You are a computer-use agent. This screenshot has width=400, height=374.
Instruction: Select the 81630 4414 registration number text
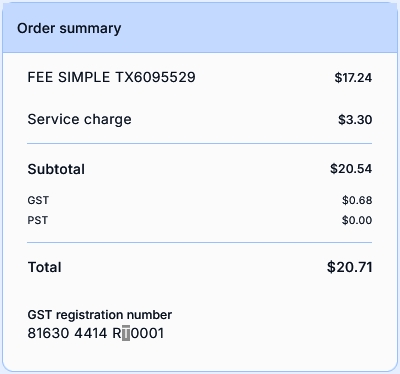pos(67,333)
